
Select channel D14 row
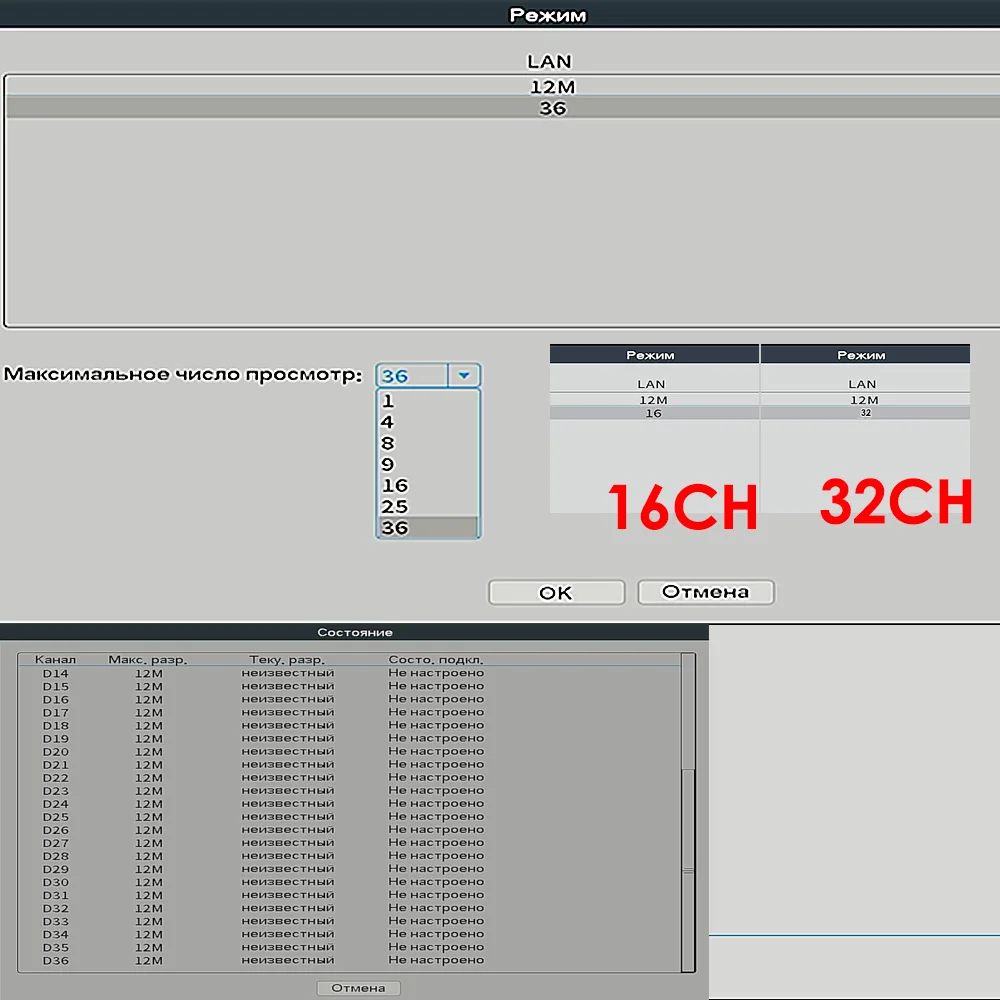349,673
